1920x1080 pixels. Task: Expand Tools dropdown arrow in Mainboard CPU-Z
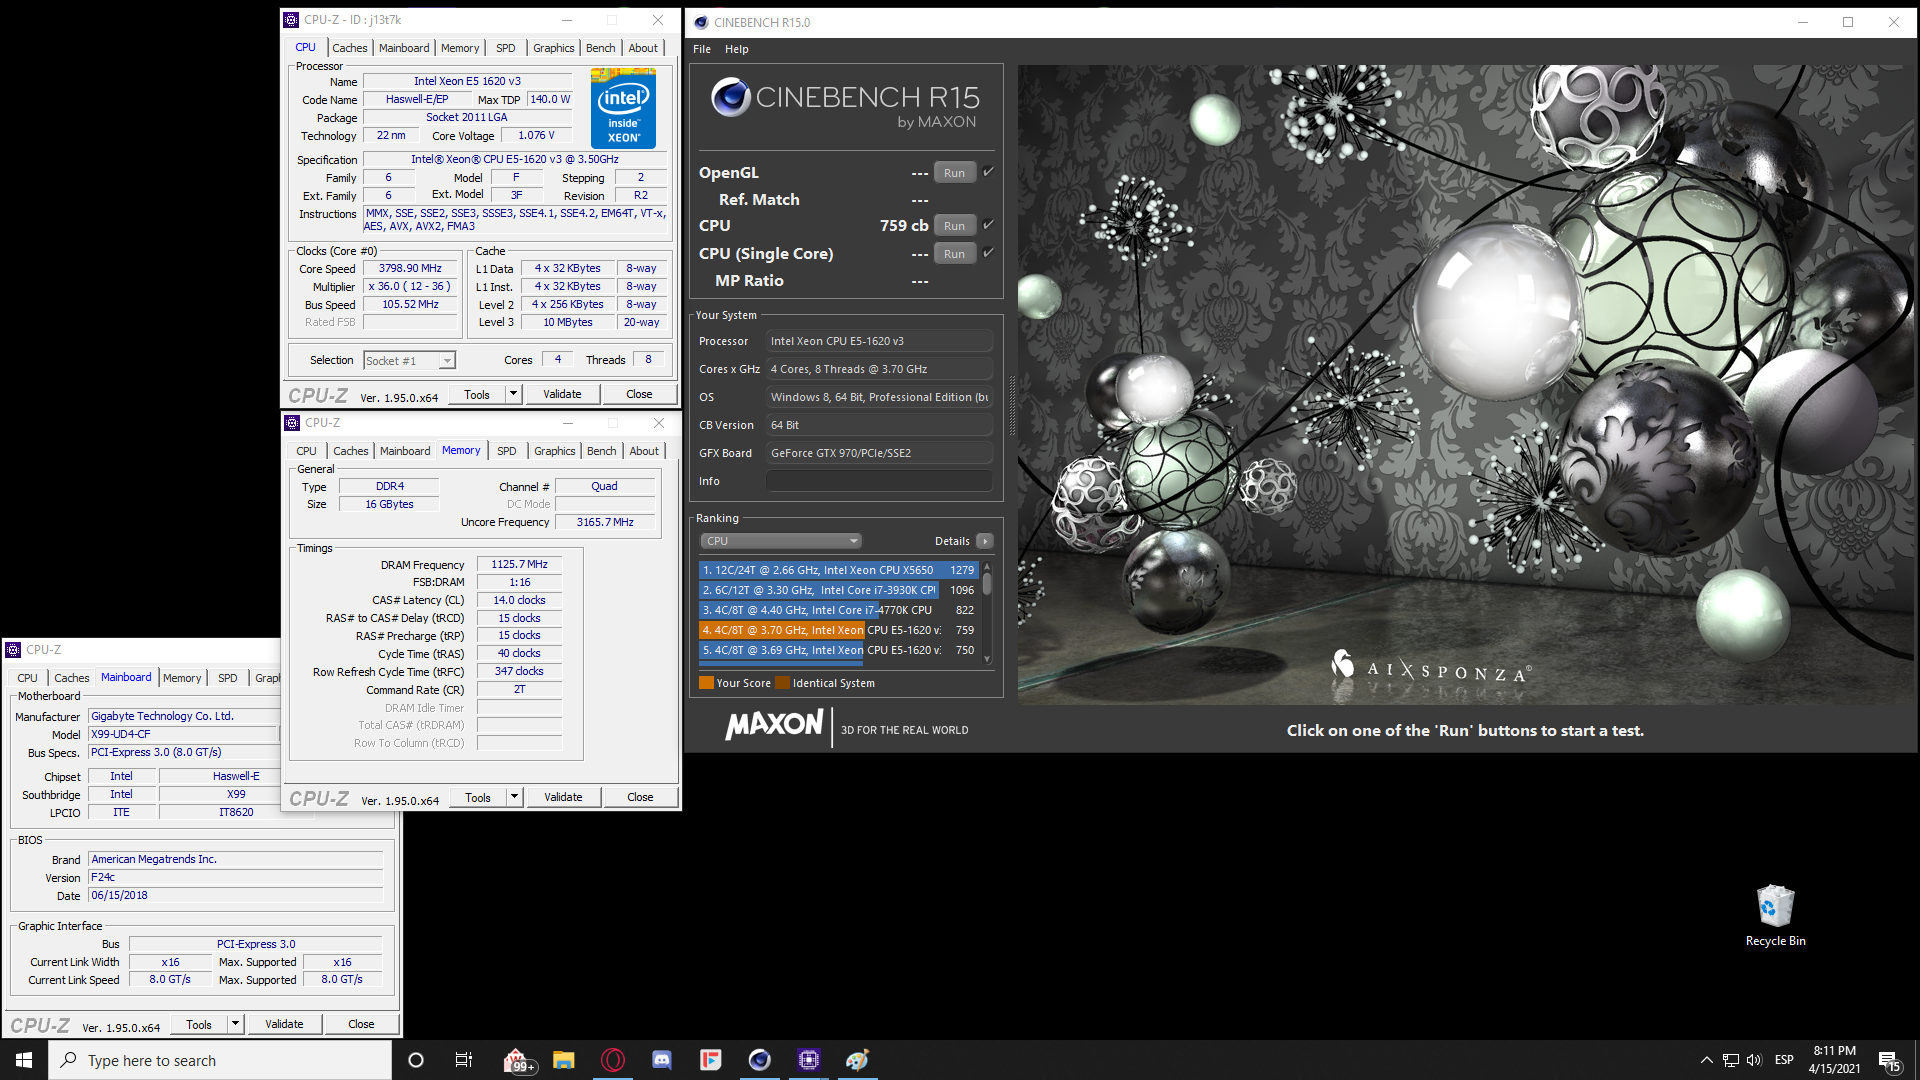tap(236, 1024)
